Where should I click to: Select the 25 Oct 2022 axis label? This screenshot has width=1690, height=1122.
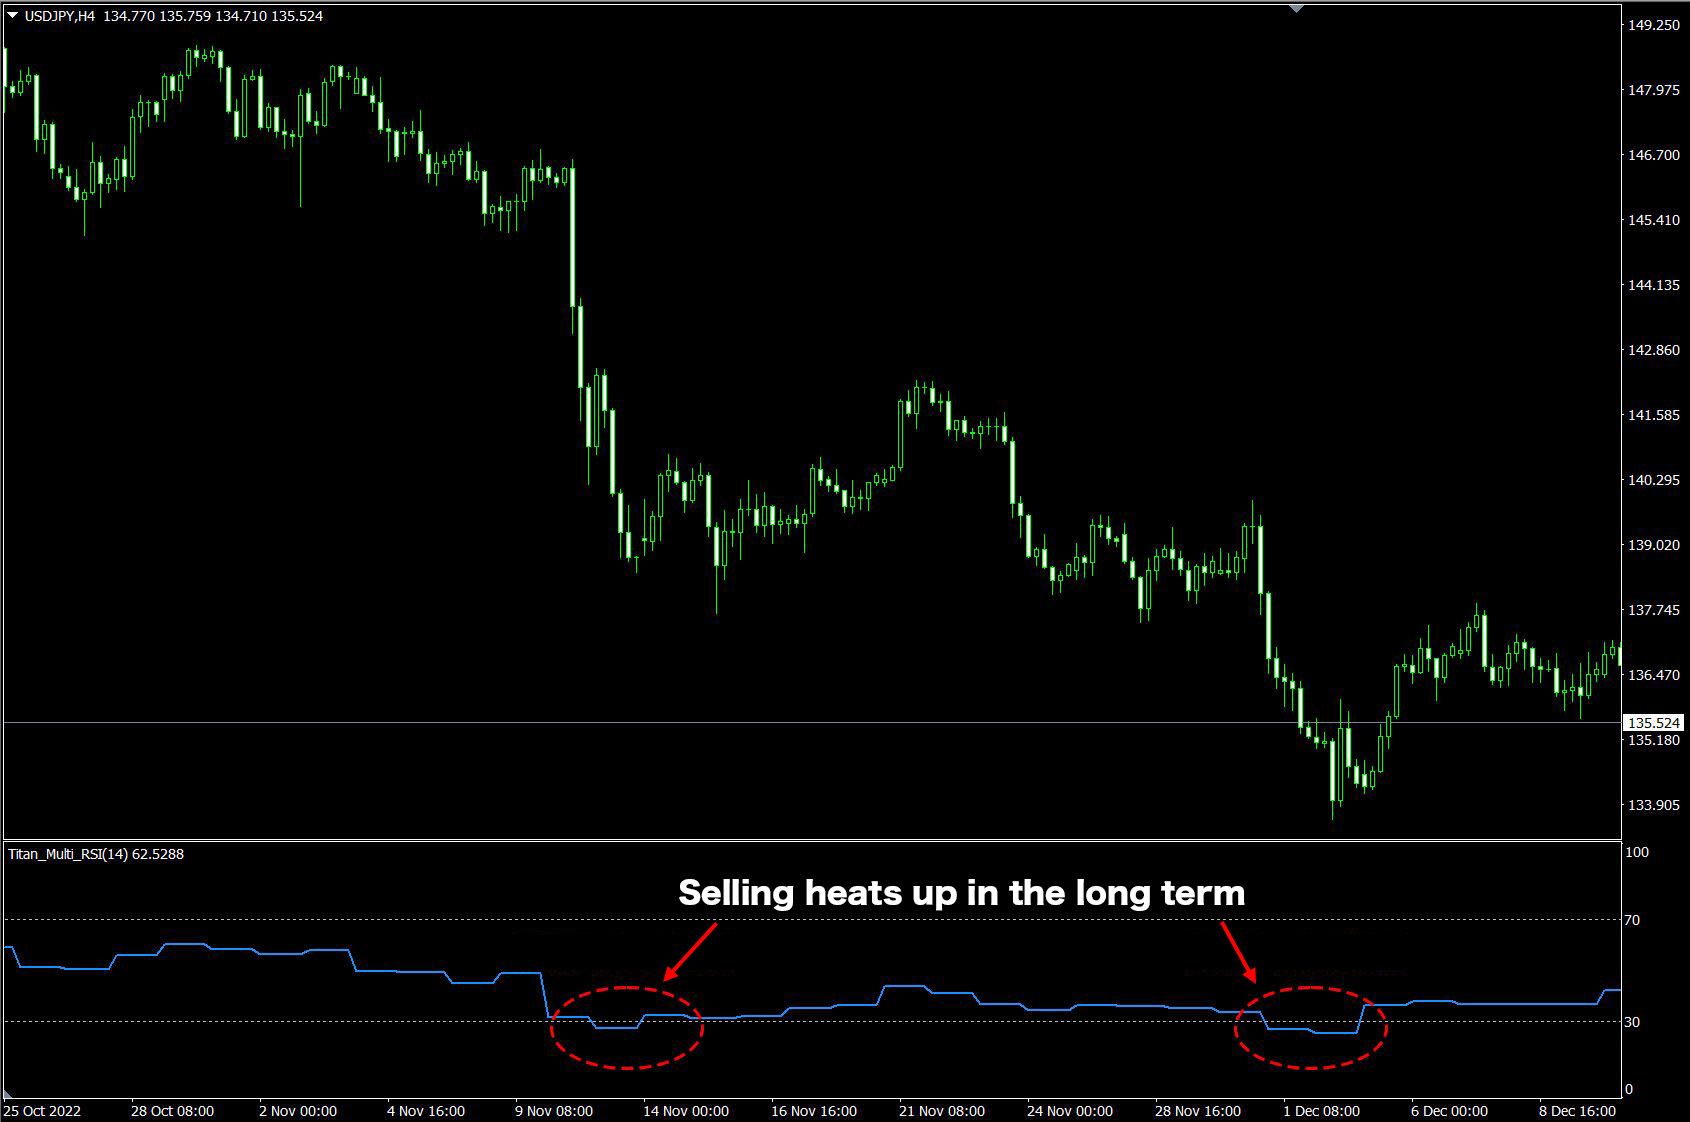(43, 1110)
